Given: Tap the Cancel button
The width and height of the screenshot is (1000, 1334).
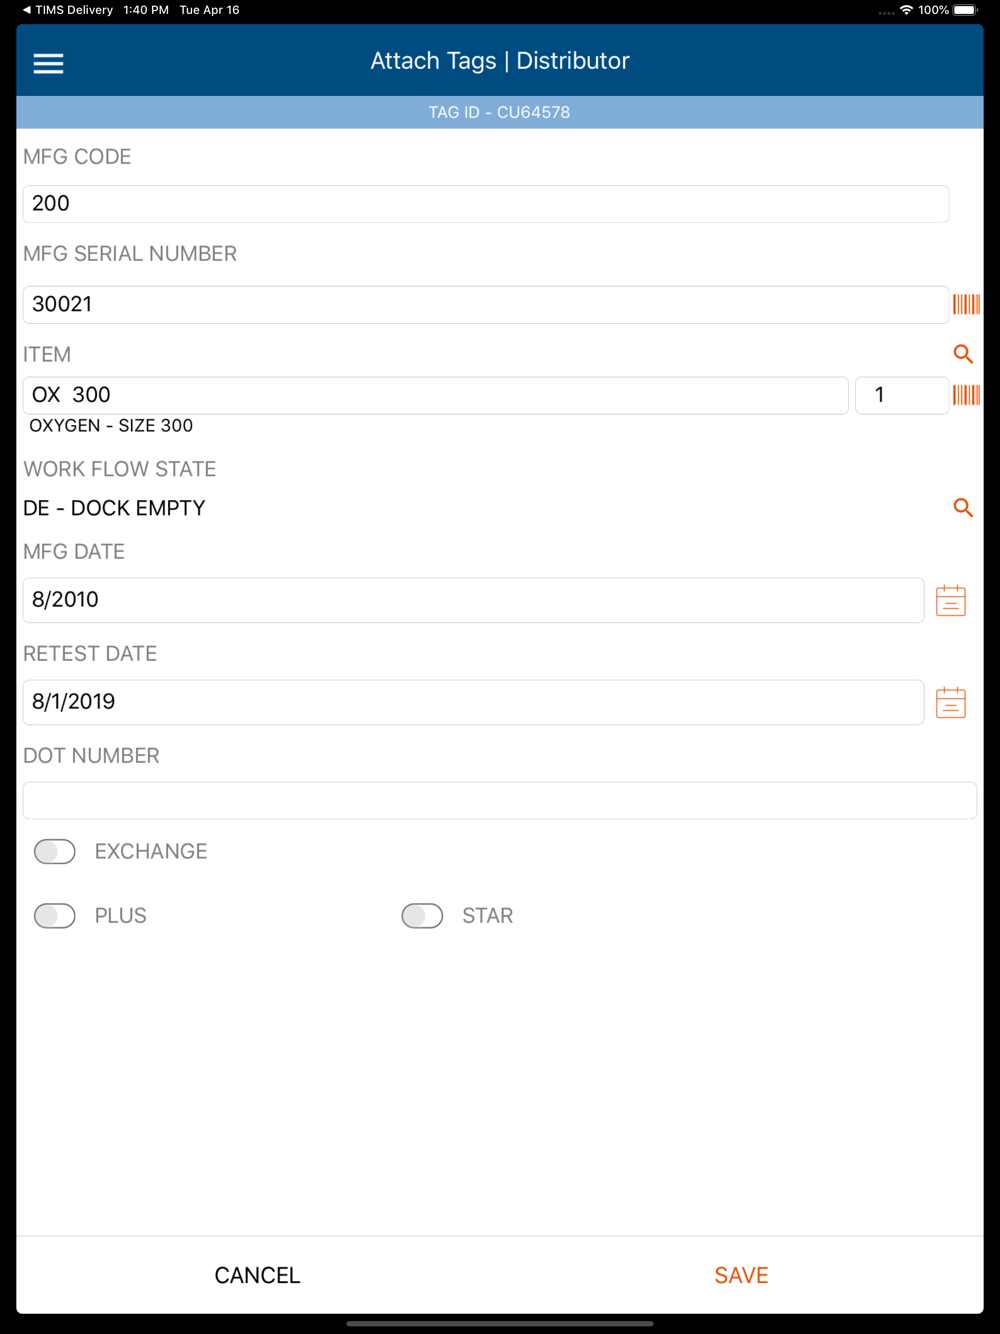Looking at the screenshot, I should 257,1275.
